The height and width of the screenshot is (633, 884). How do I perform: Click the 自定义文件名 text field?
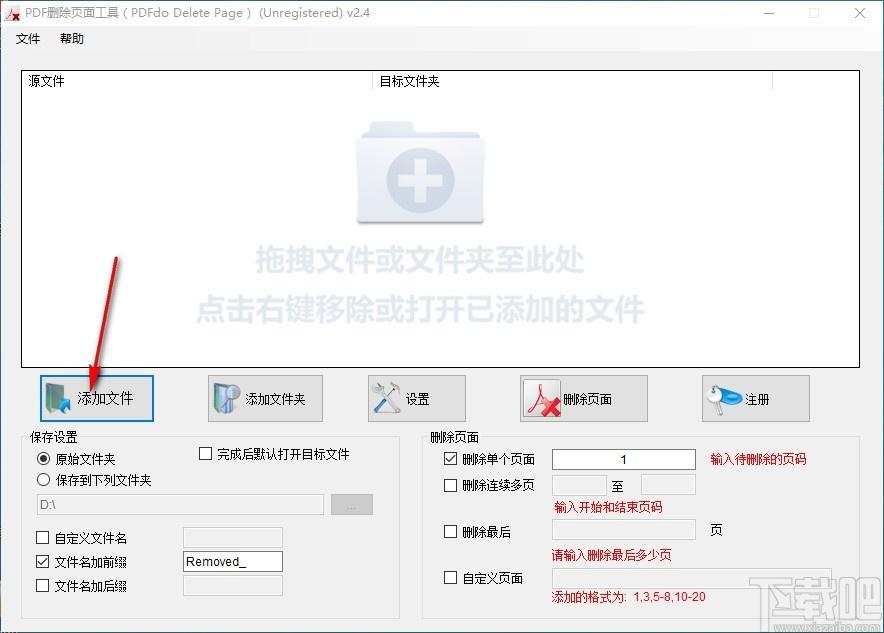coord(233,538)
